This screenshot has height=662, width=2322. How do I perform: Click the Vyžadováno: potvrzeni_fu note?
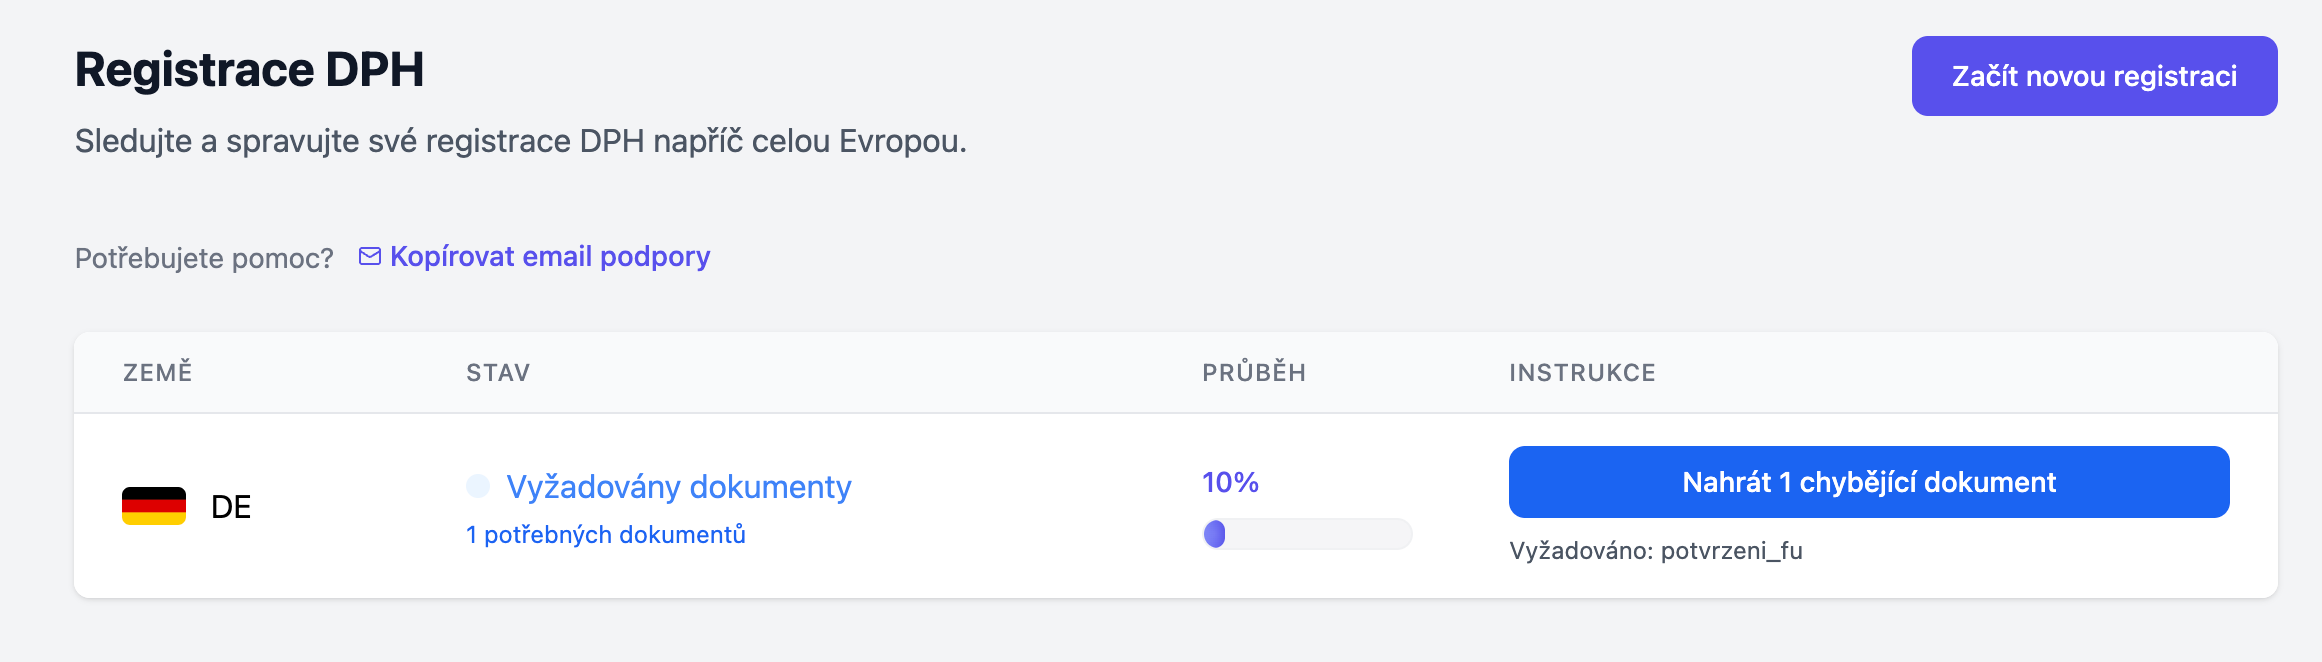(x=1656, y=551)
